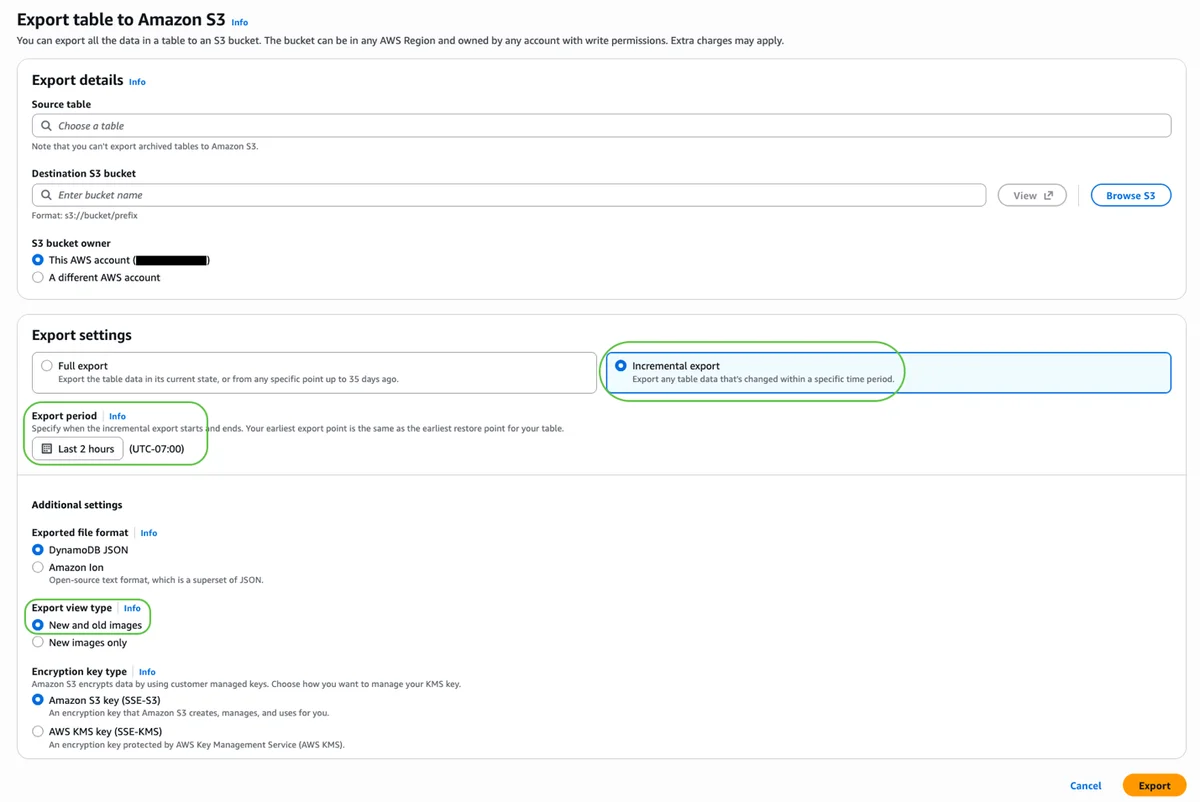Click the Enter bucket name input field
Image resolution: width=1200 pixels, height=802 pixels.
(x=509, y=195)
